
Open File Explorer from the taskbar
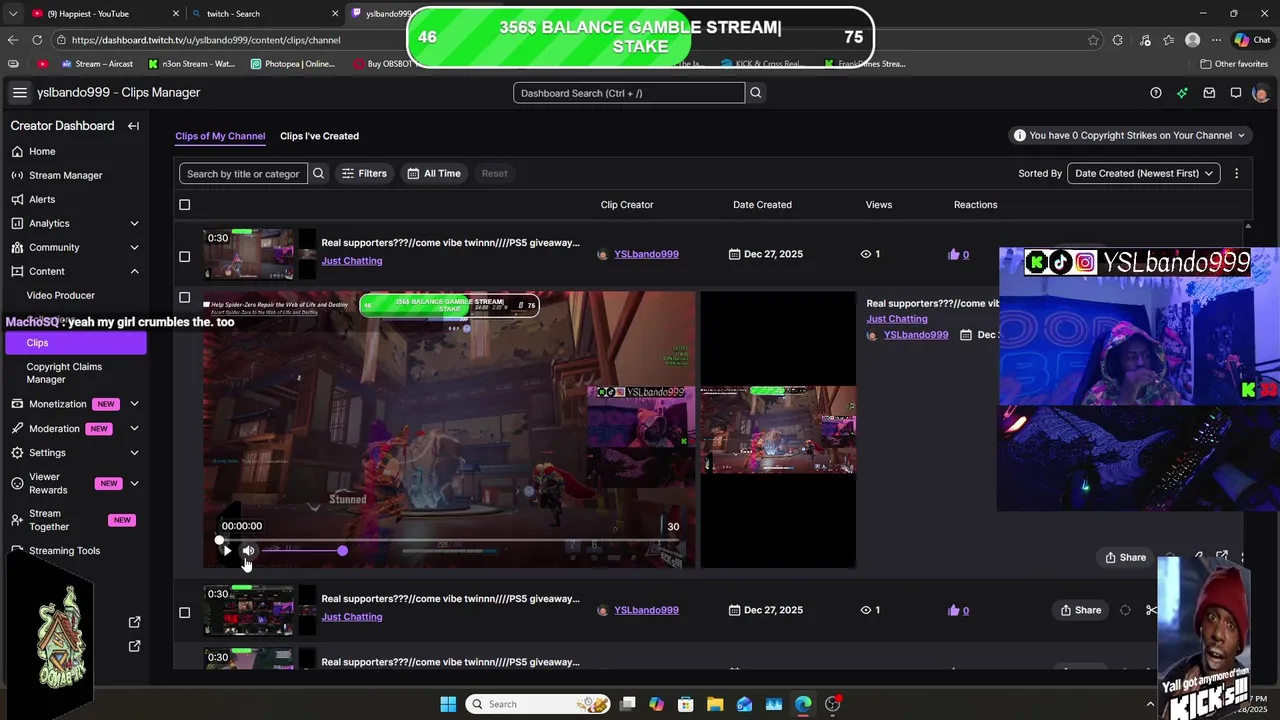pos(715,704)
